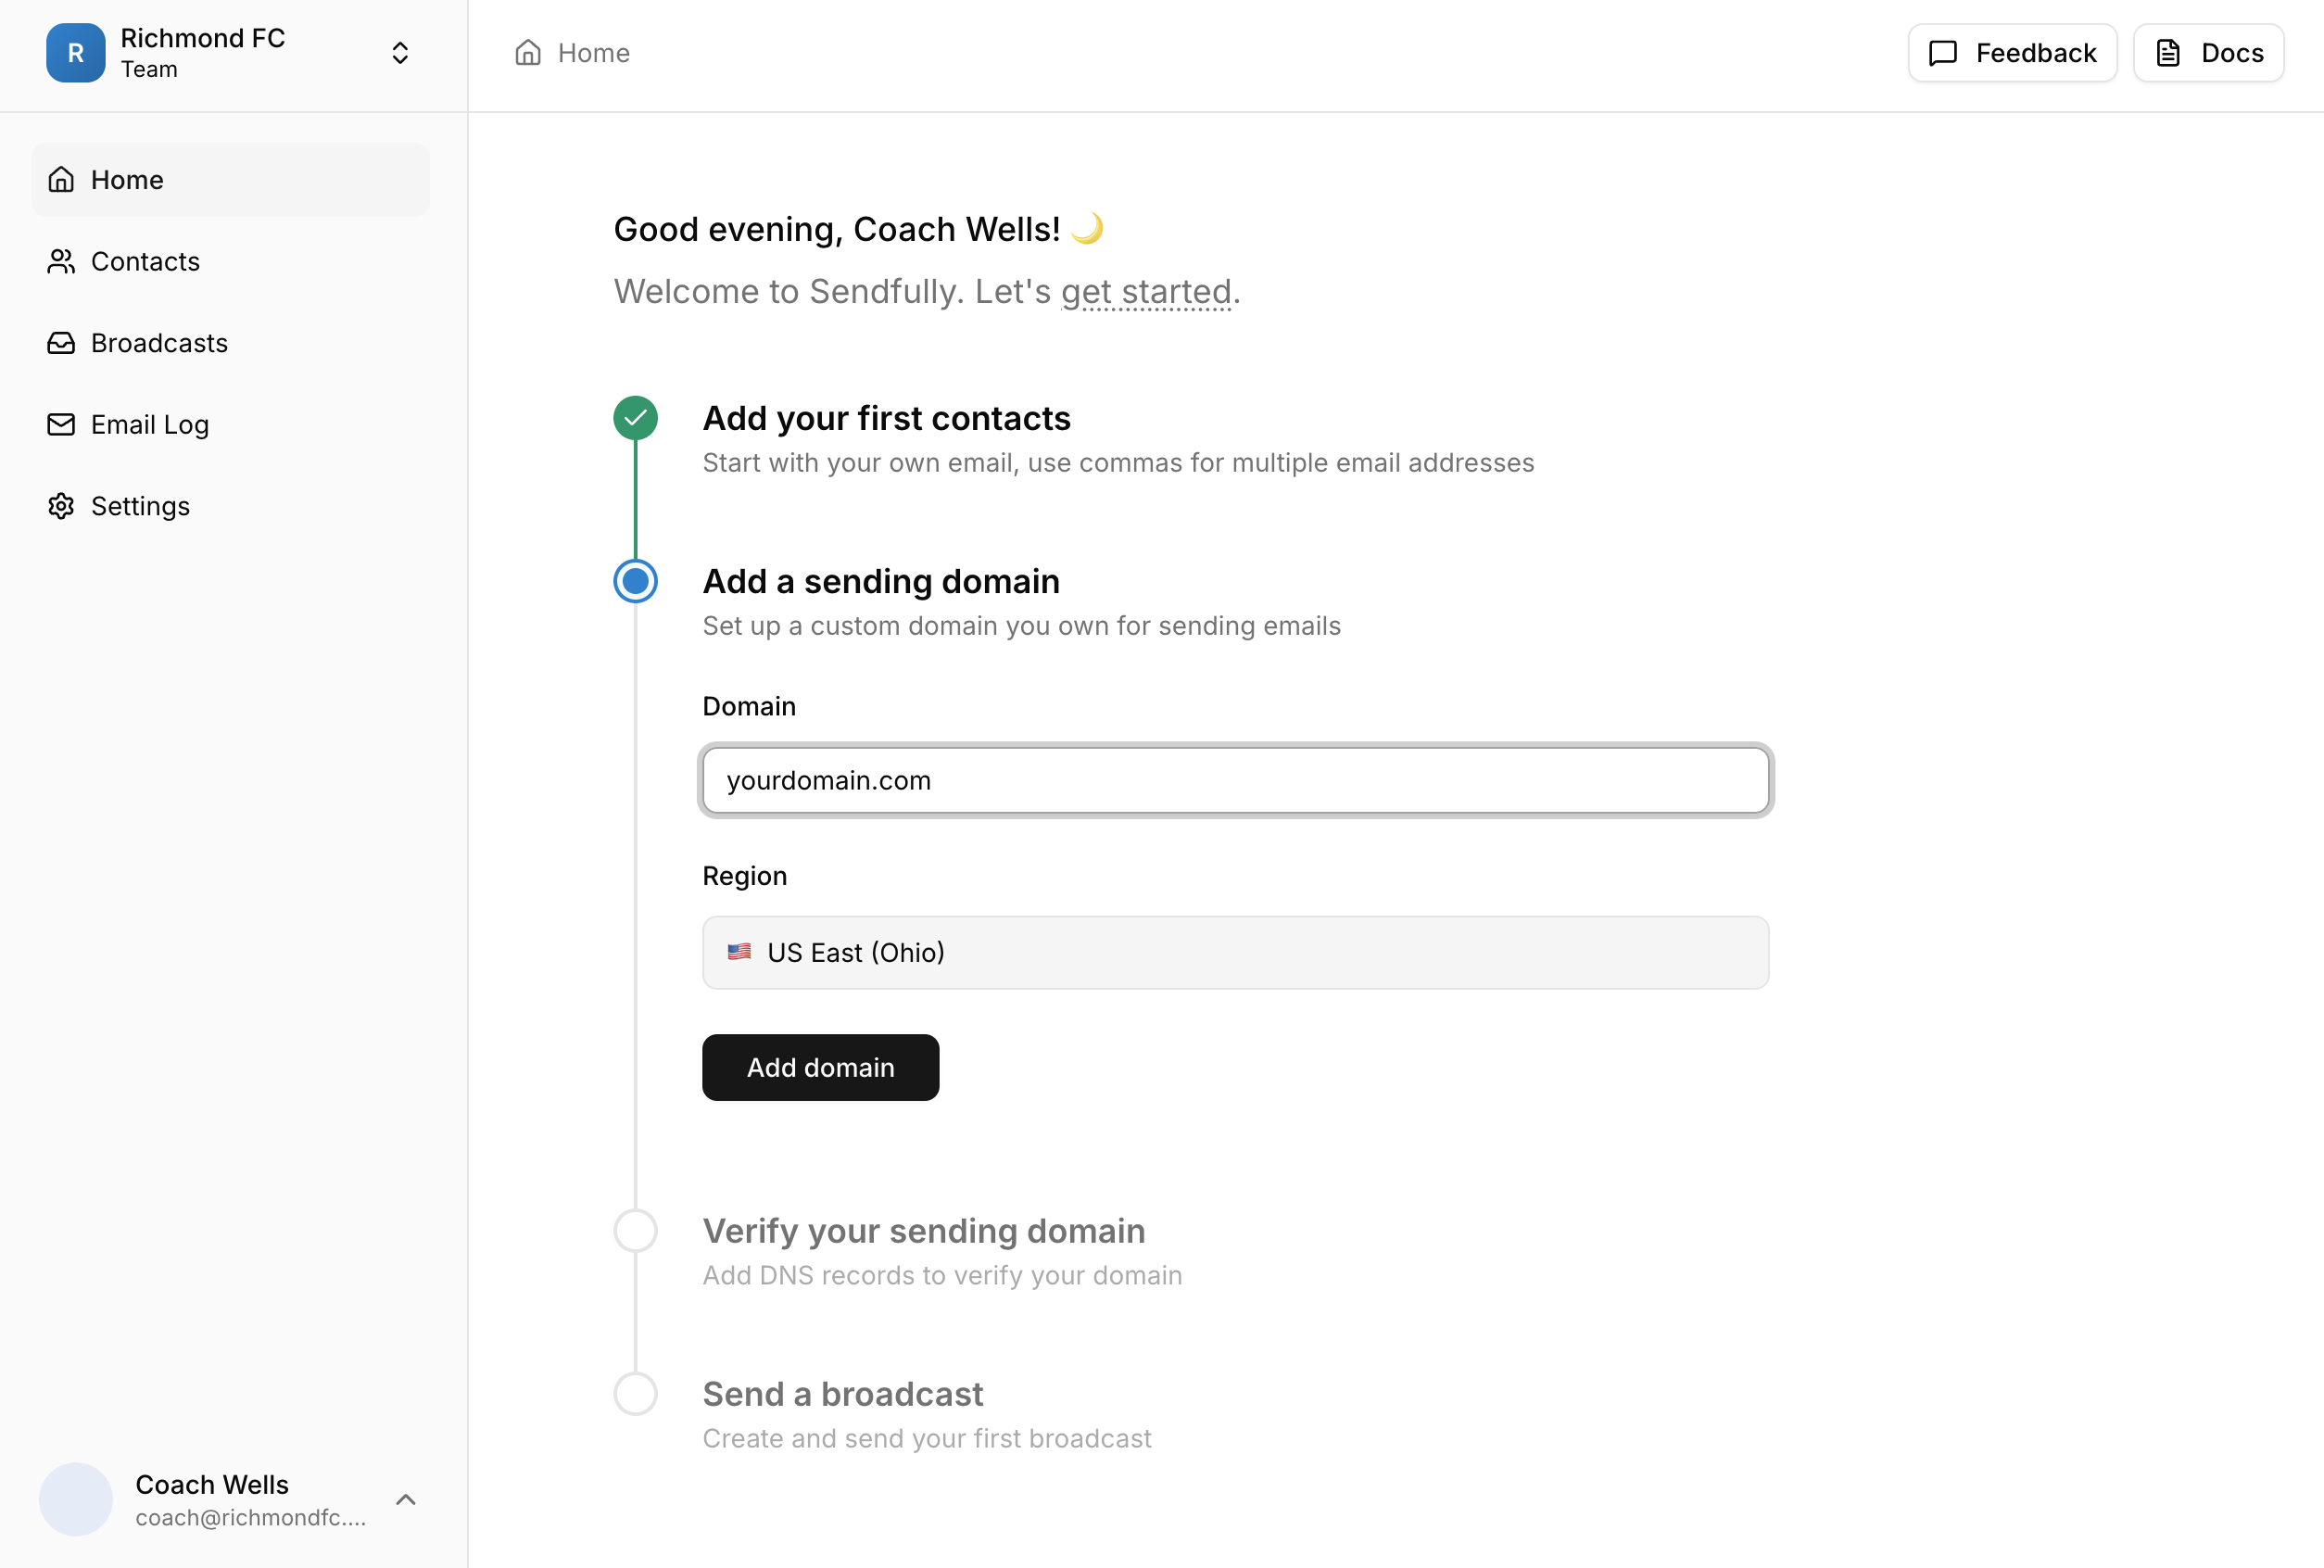Click the completed Add your first contacts checkmark

point(635,417)
